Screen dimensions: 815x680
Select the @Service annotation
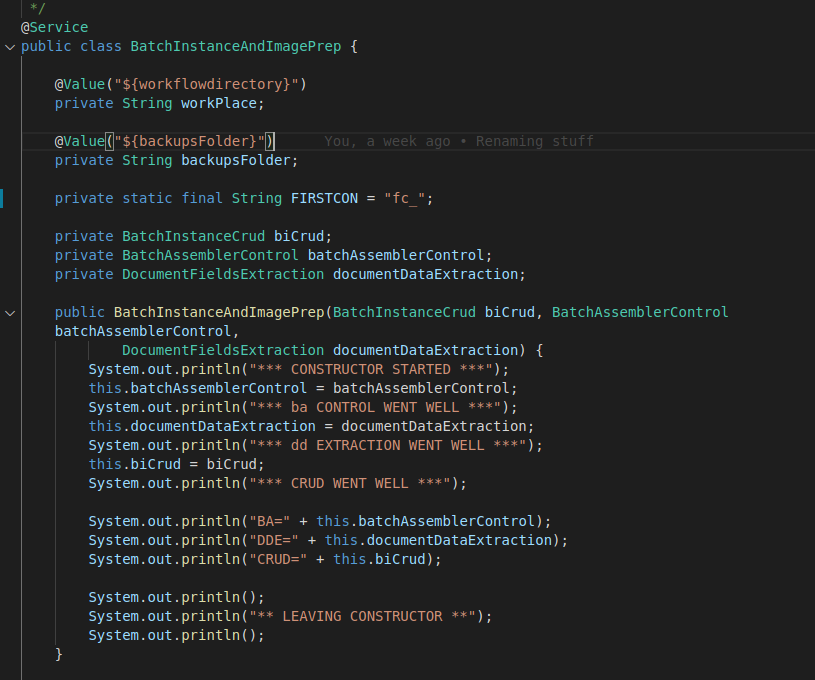coord(52,27)
